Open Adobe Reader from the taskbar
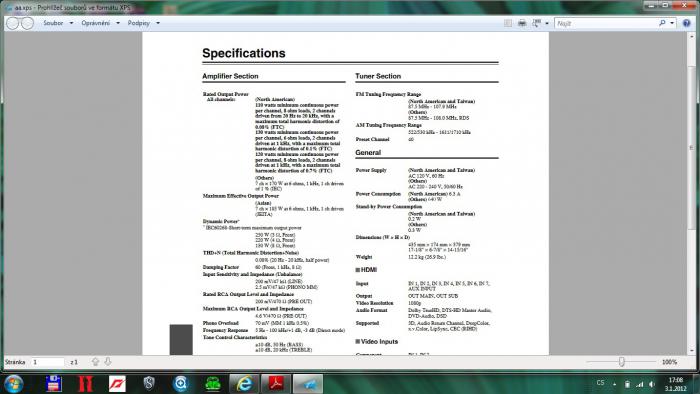 [x=276, y=383]
